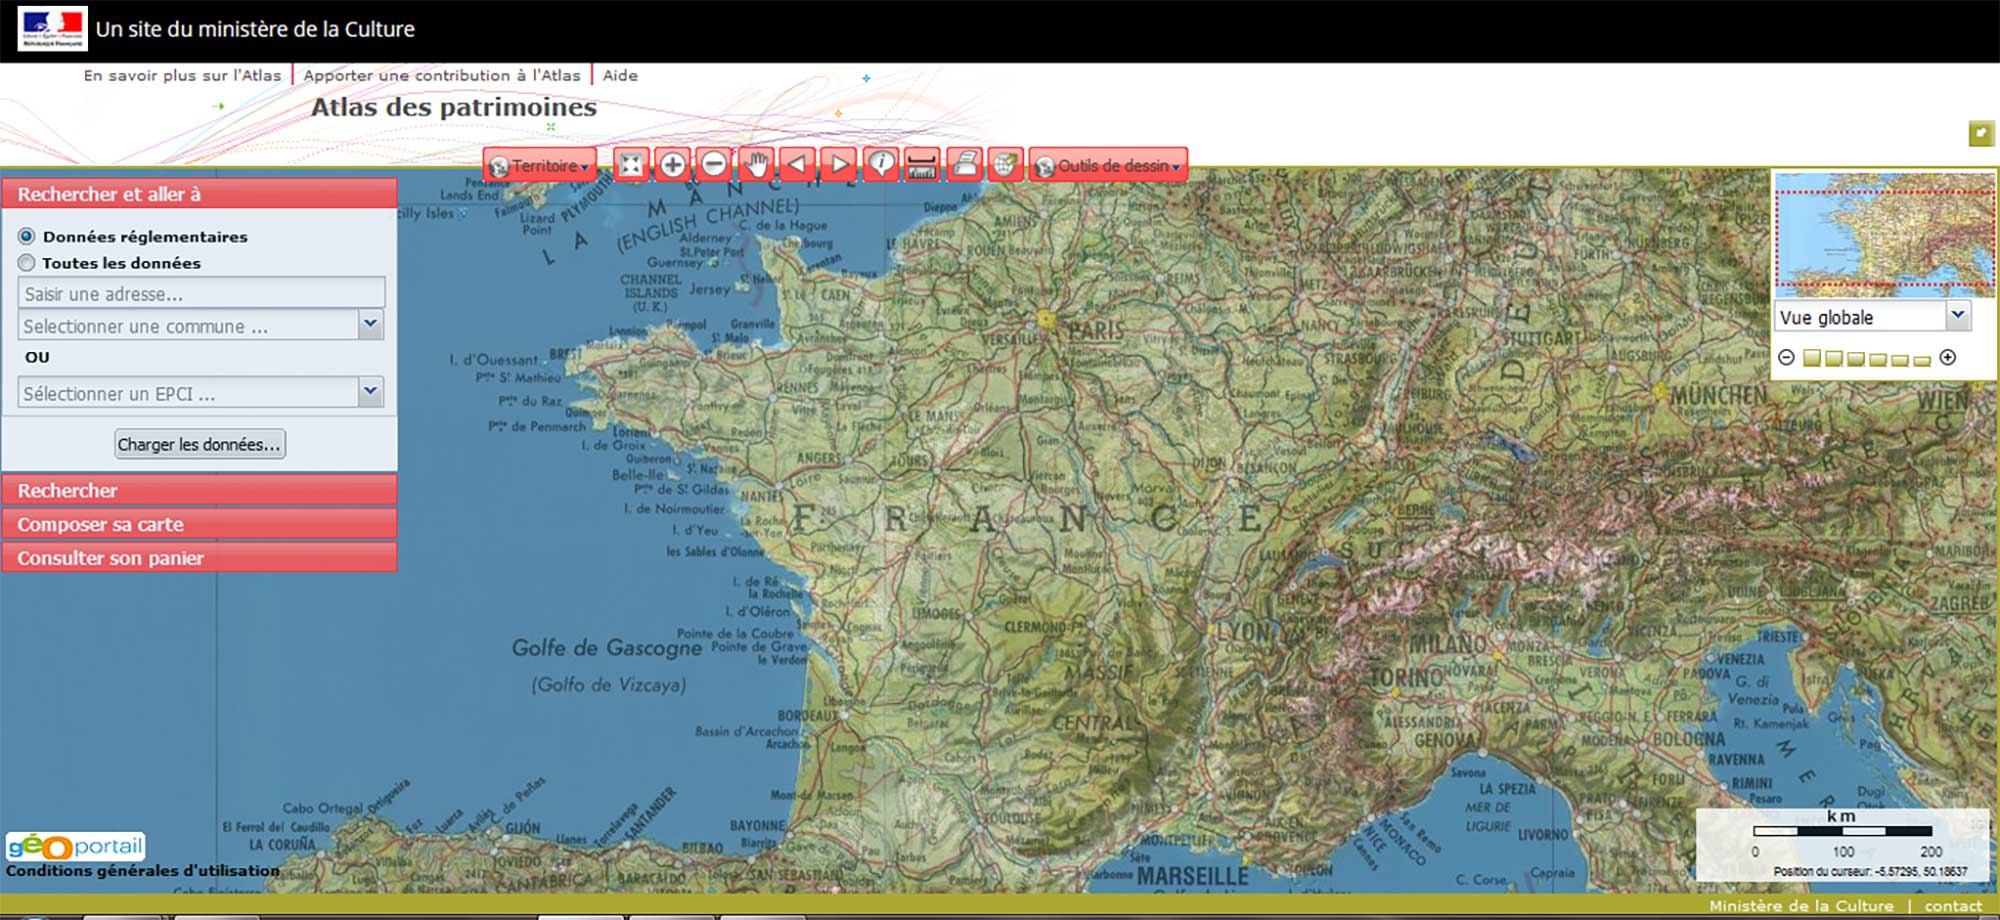The height and width of the screenshot is (920, 2000).
Task: Click the Atlas des patrimoines title
Action: pyautogui.click(x=453, y=107)
